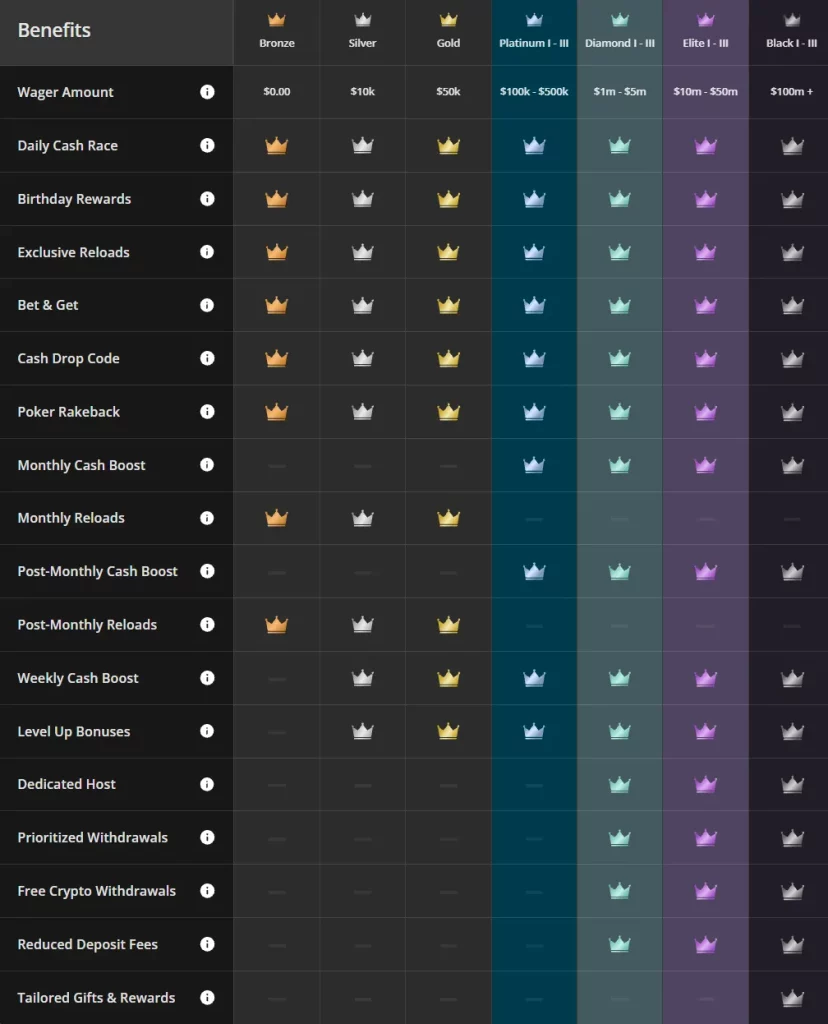Viewport: 828px width, 1024px height.
Task: Click Diamond crown in Dedicated Host row
Action: [620, 784]
